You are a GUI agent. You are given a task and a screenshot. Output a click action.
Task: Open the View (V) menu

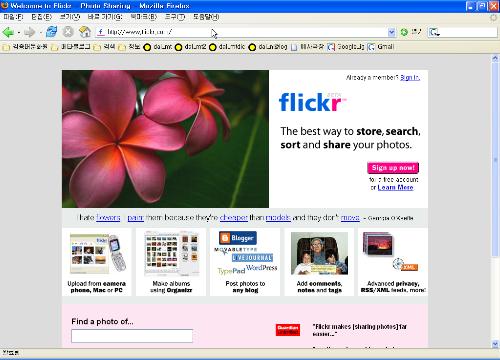70,17
